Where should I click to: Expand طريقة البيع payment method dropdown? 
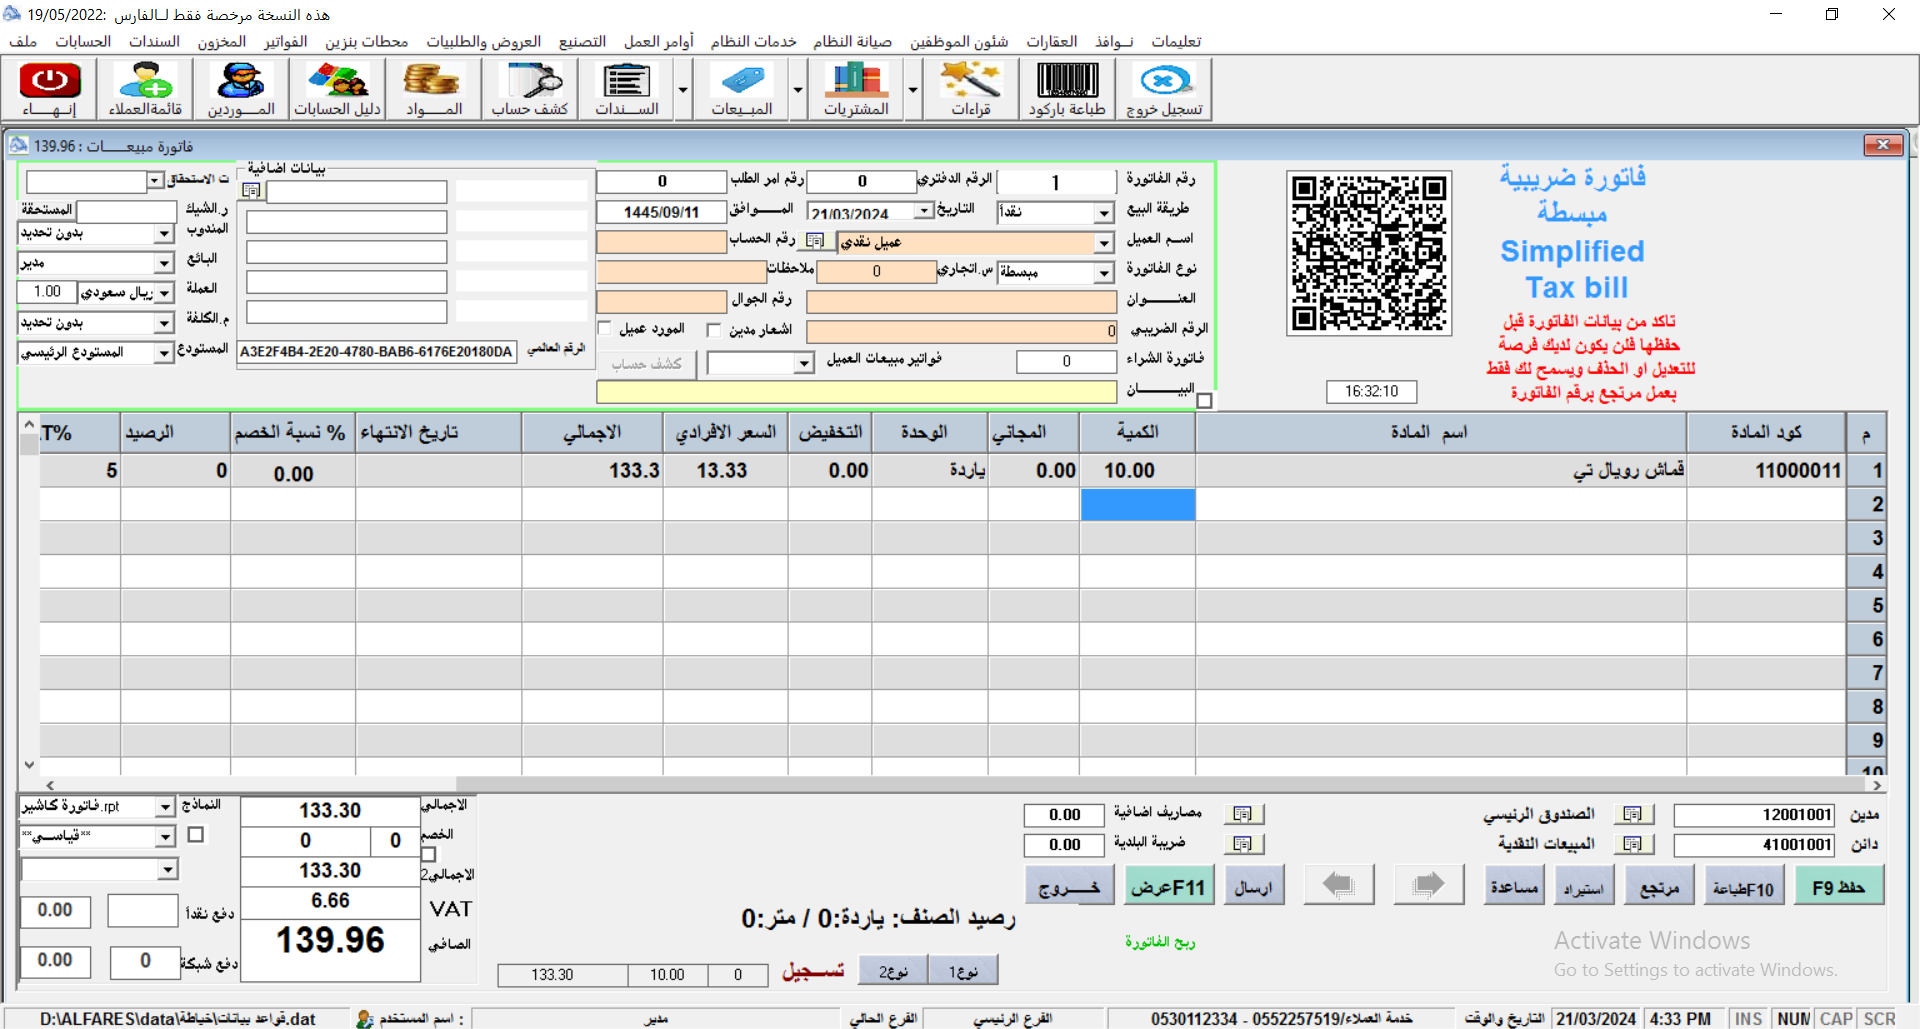click(1104, 213)
